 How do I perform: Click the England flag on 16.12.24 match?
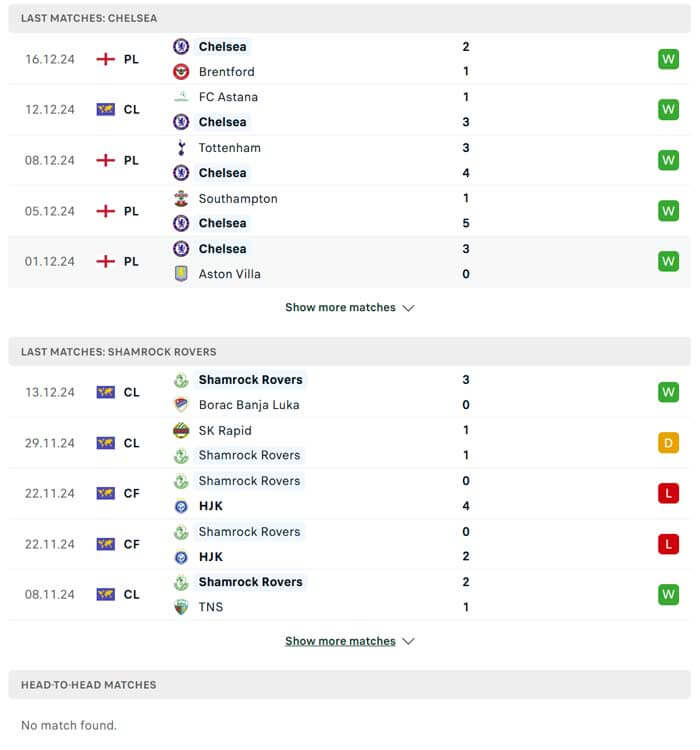click(105, 59)
